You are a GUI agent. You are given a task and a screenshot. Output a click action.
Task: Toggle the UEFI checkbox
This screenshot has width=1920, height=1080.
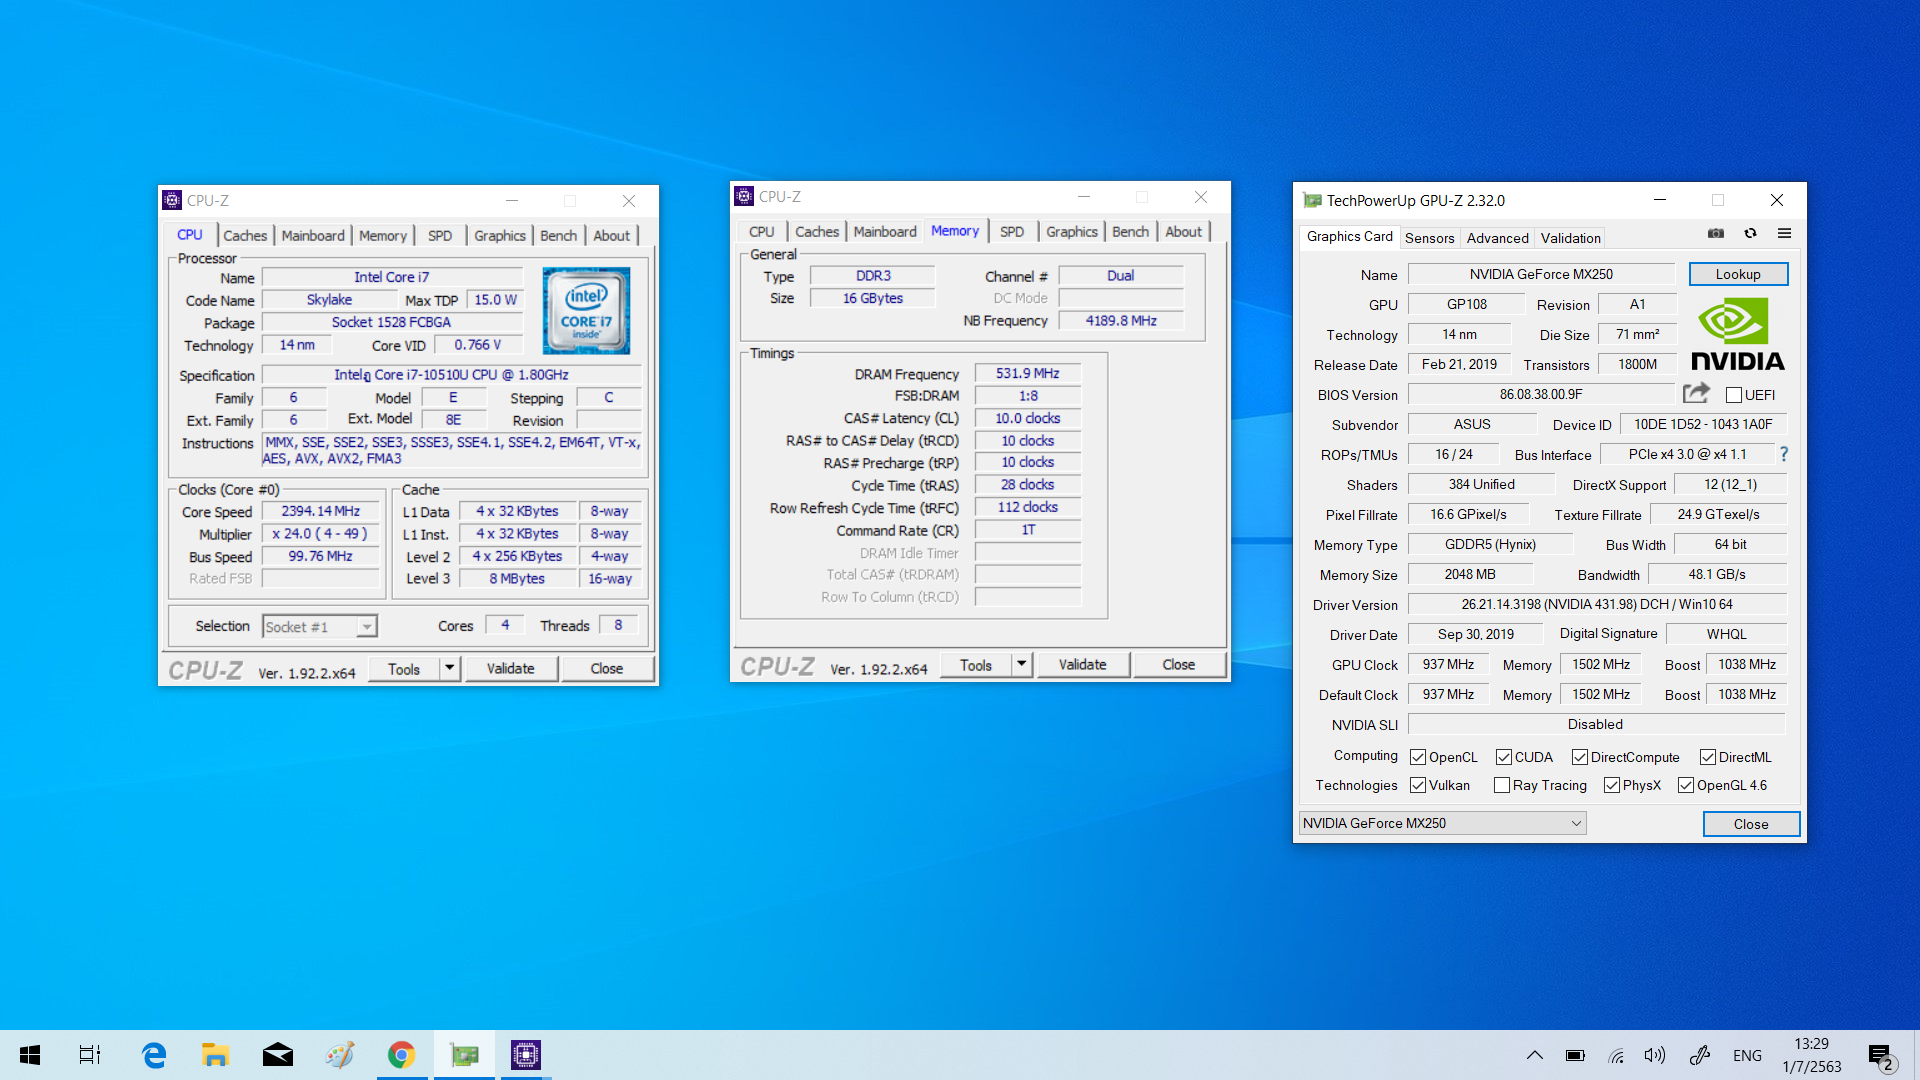[x=1734, y=395]
